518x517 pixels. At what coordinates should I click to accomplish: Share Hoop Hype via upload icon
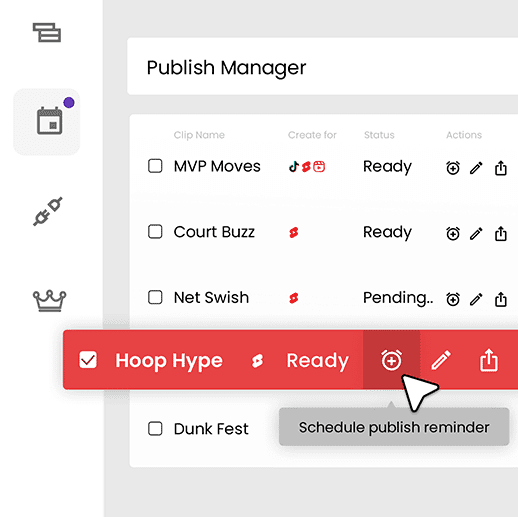point(489,359)
